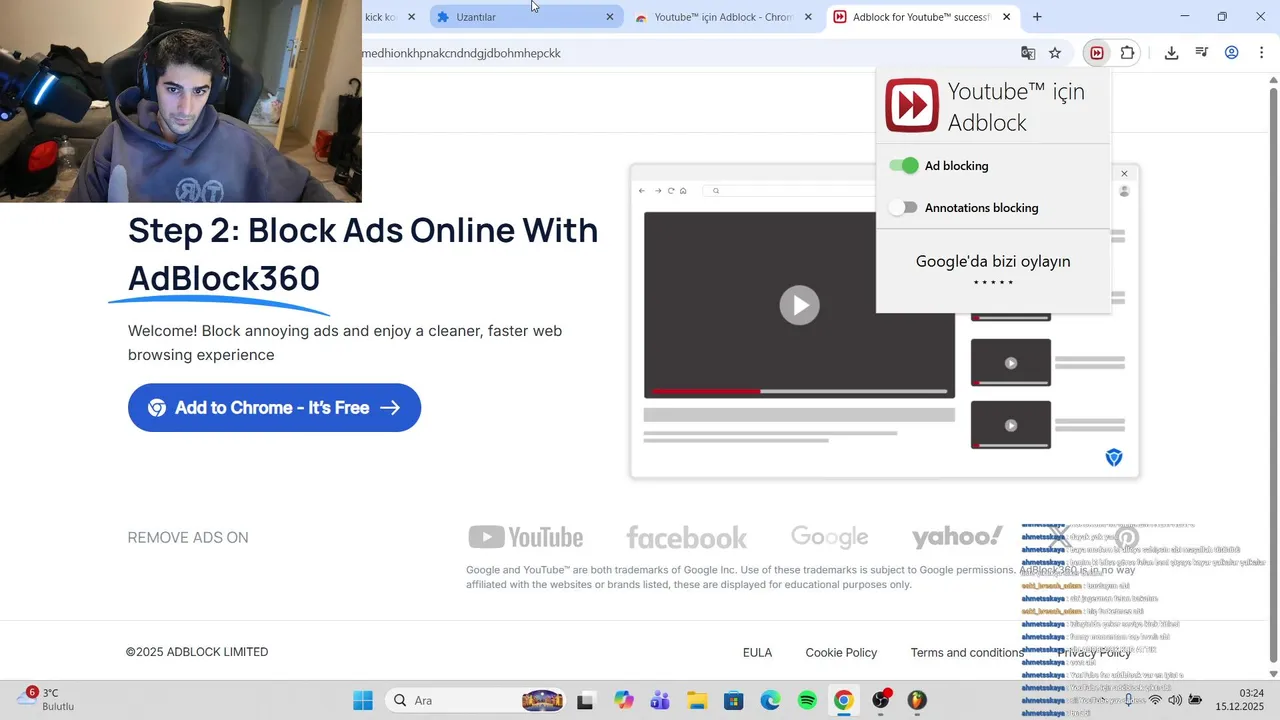Viewport: 1280px width, 720px height.
Task: Open OBS Studio from taskbar
Action: [x=881, y=700]
